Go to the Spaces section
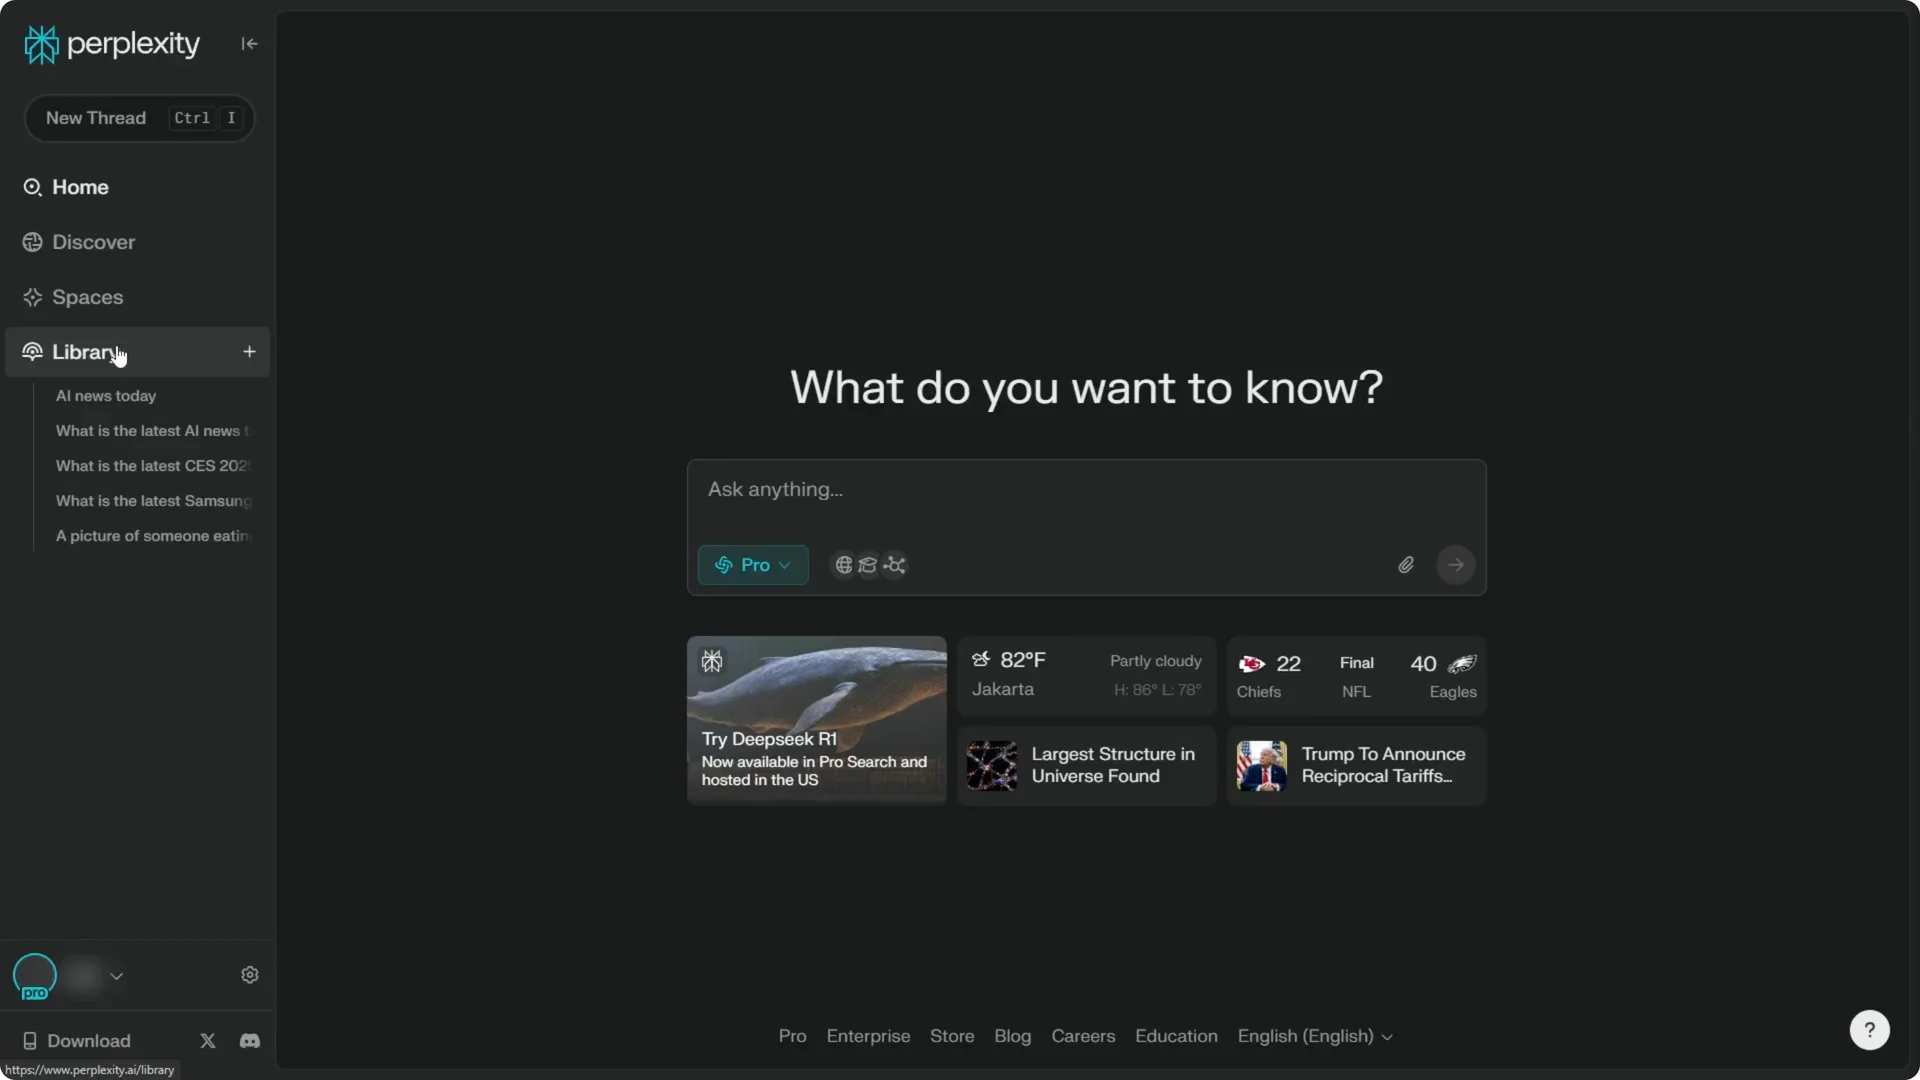The height and width of the screenshot is (1080, 1920). pos(88,296)
